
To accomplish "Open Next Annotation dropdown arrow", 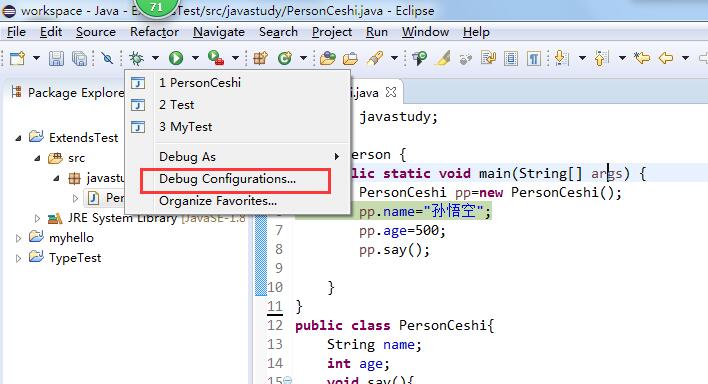I will (x=582, y=58).
